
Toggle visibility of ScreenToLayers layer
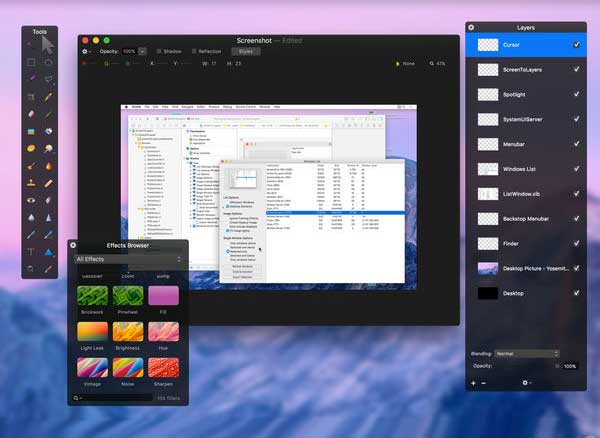click(x=576, y=69)
